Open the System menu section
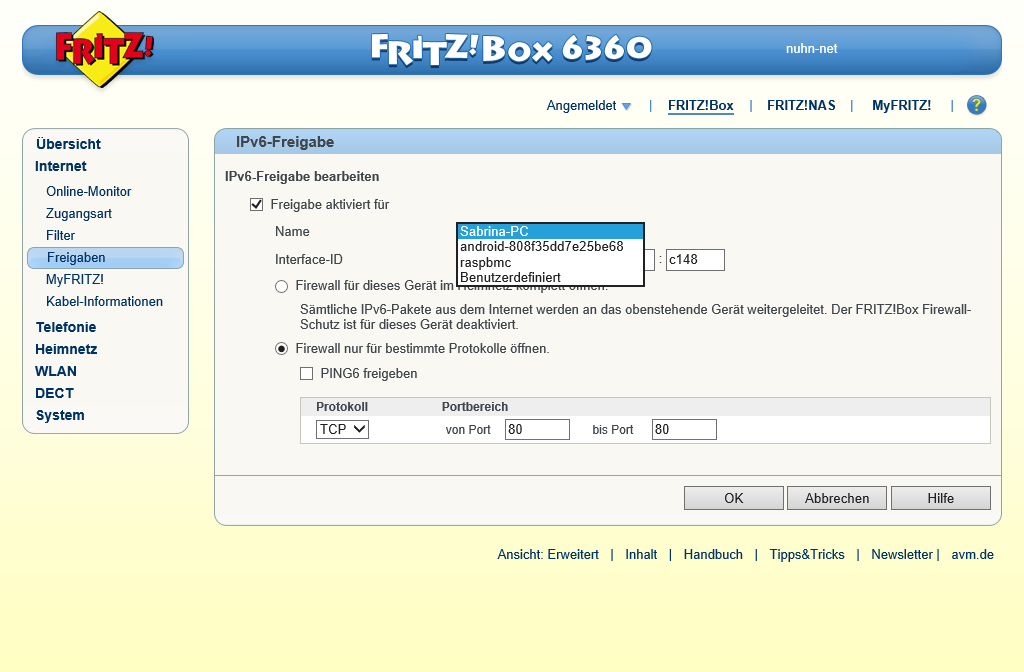The height and width of the screenshot is (672, 1024). [x=59, y=415]
